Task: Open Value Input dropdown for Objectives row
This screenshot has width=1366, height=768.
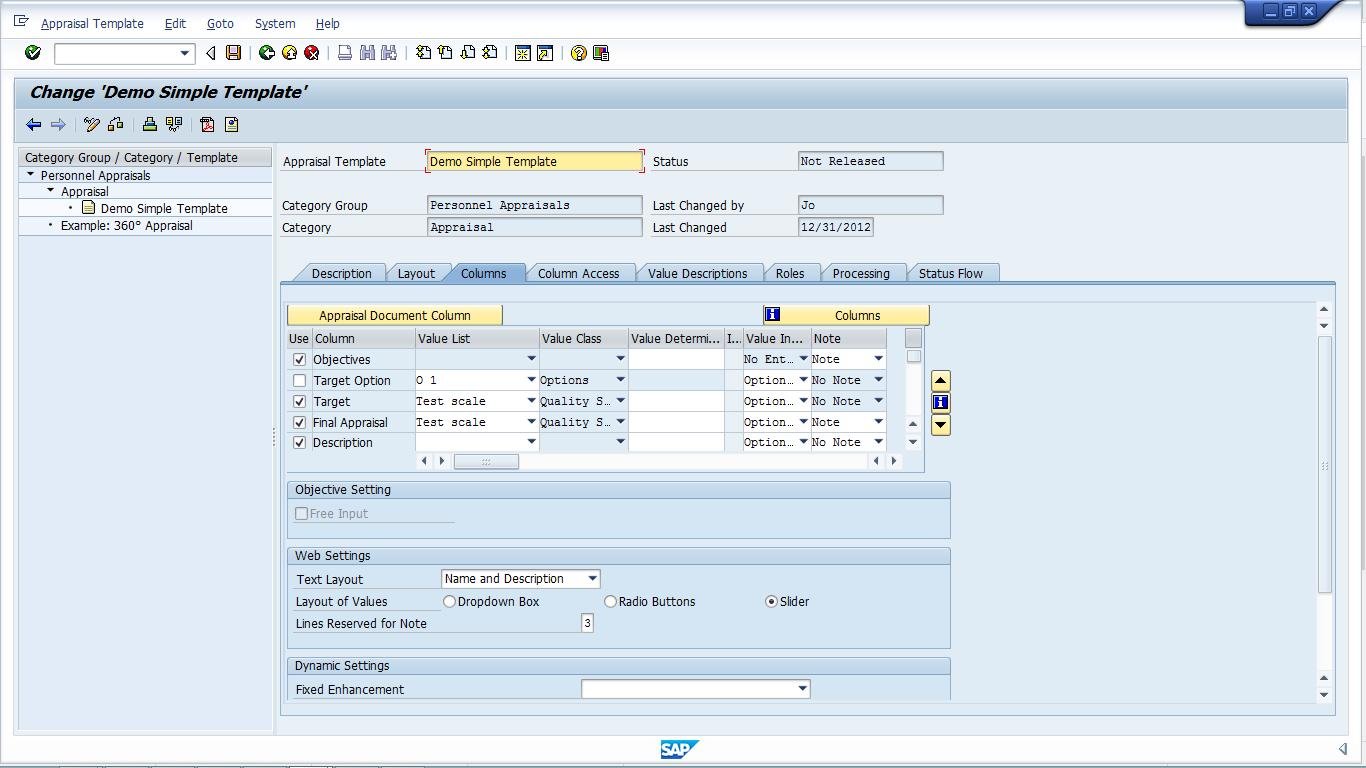Action: pyautogui.click(x=803, y=359)
